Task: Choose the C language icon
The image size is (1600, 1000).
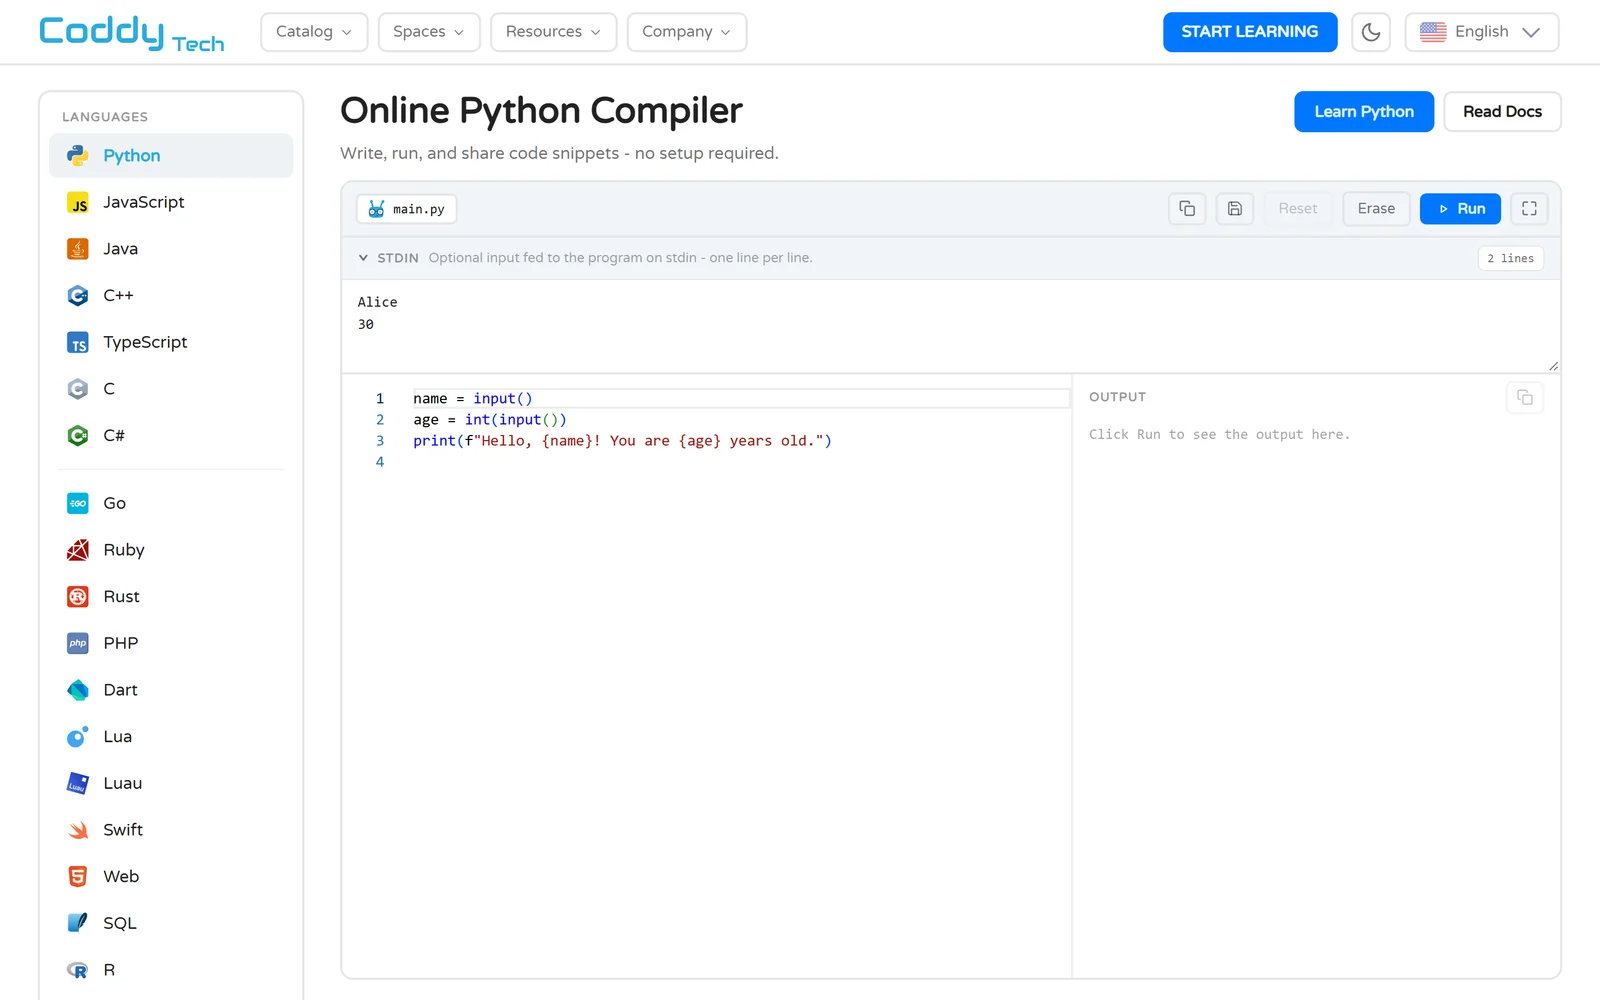Action: 78,389
